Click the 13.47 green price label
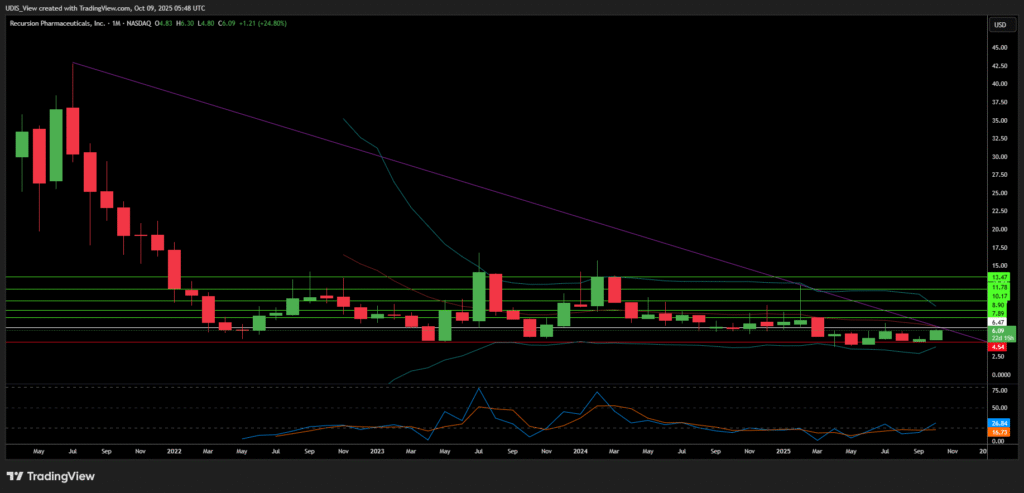This screenshot has width=1024, height=493. point(998,276)
